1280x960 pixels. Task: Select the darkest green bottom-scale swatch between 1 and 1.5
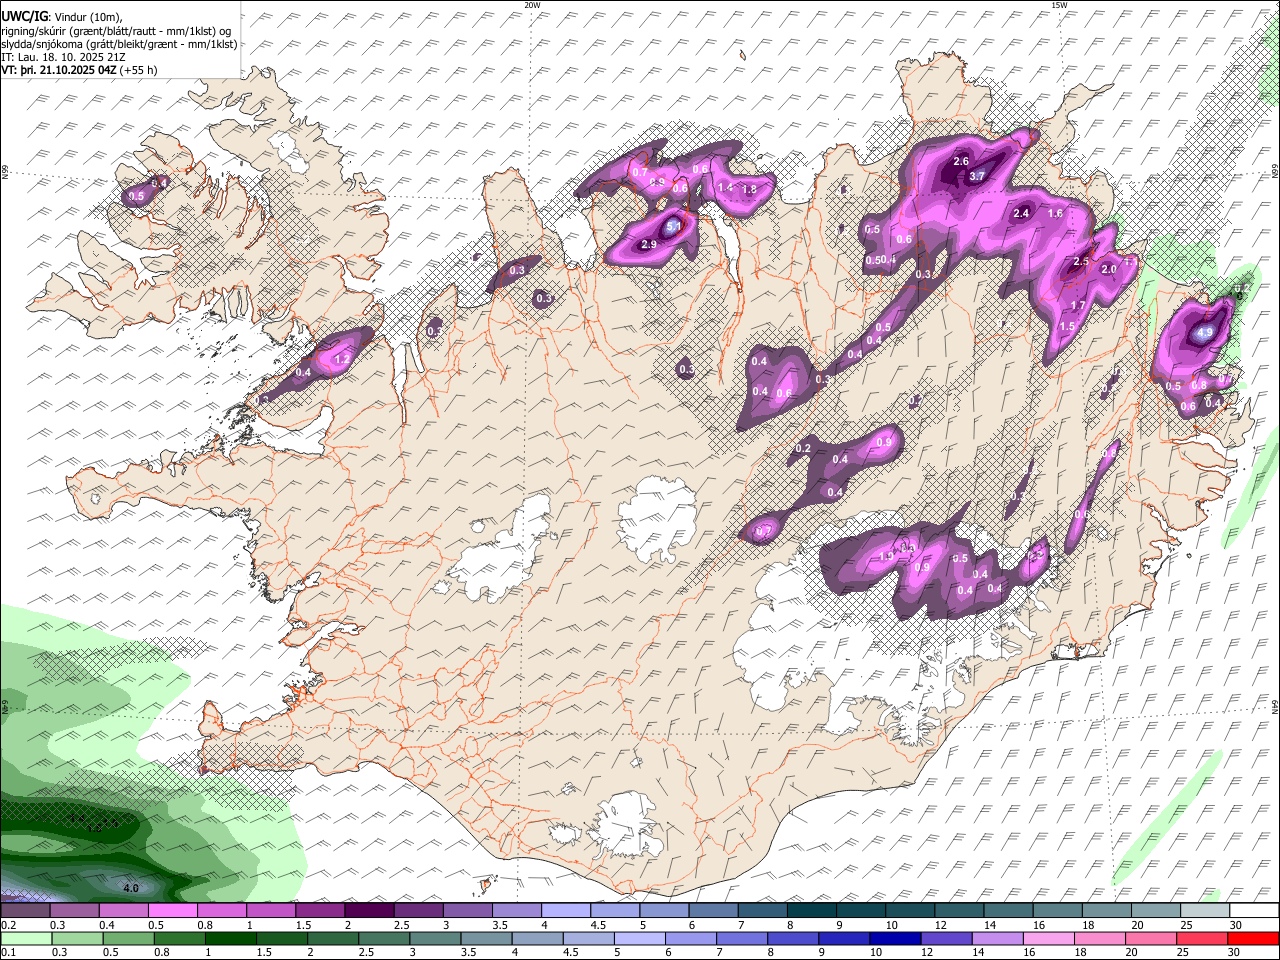click(x=231, y=938)
